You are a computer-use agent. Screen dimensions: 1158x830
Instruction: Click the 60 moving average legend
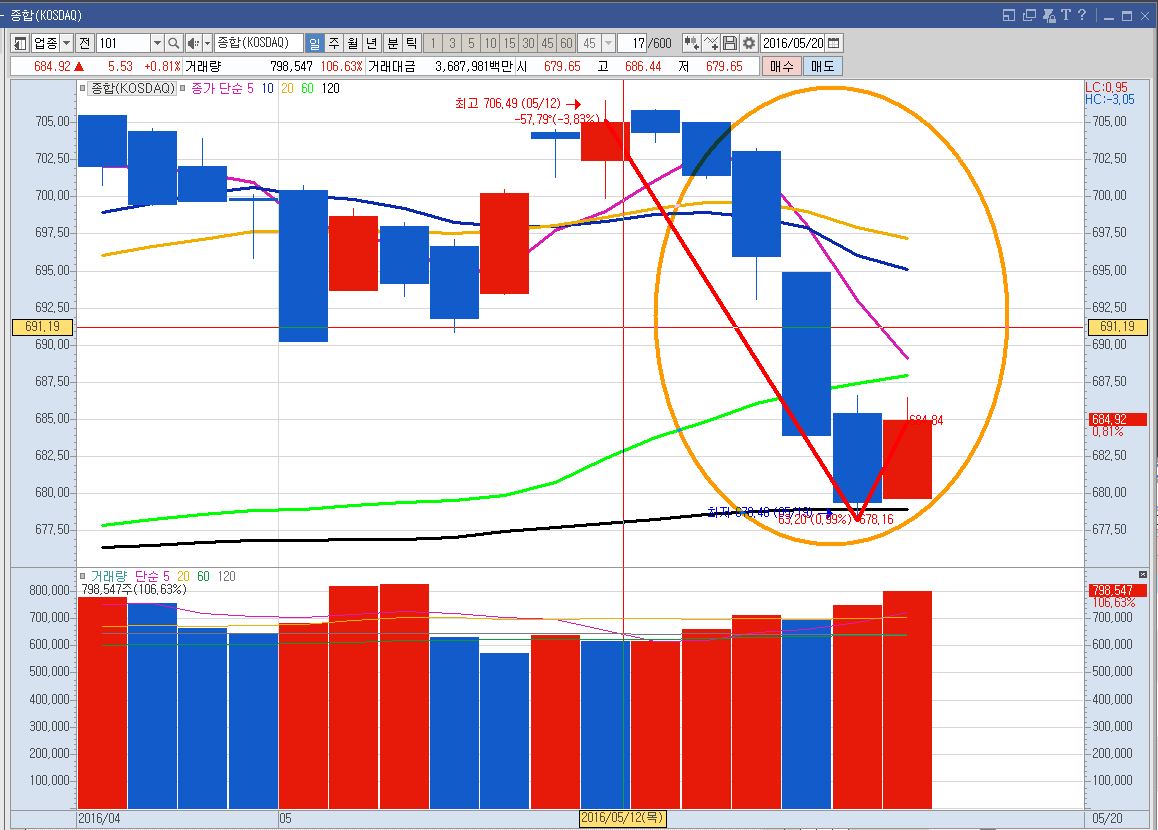click(307, 89)
